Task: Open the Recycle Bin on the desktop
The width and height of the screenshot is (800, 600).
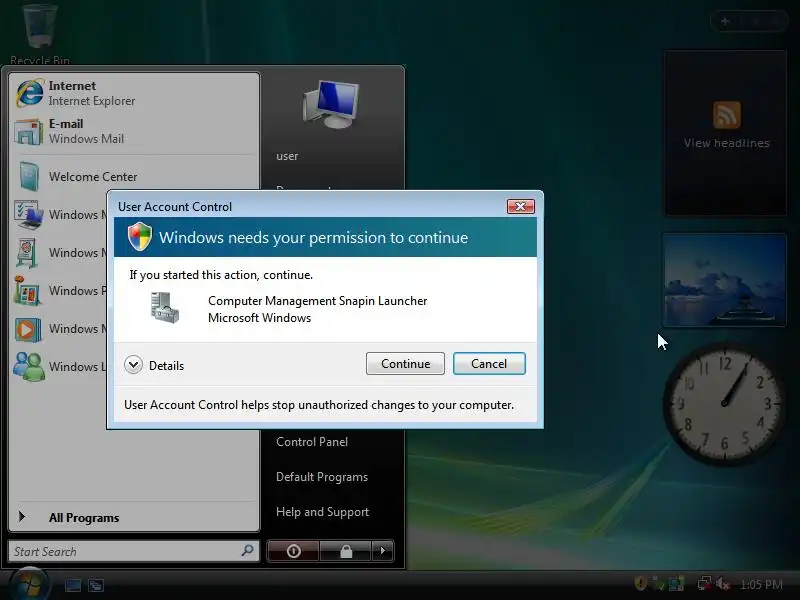Action: (x=39, y=33)
